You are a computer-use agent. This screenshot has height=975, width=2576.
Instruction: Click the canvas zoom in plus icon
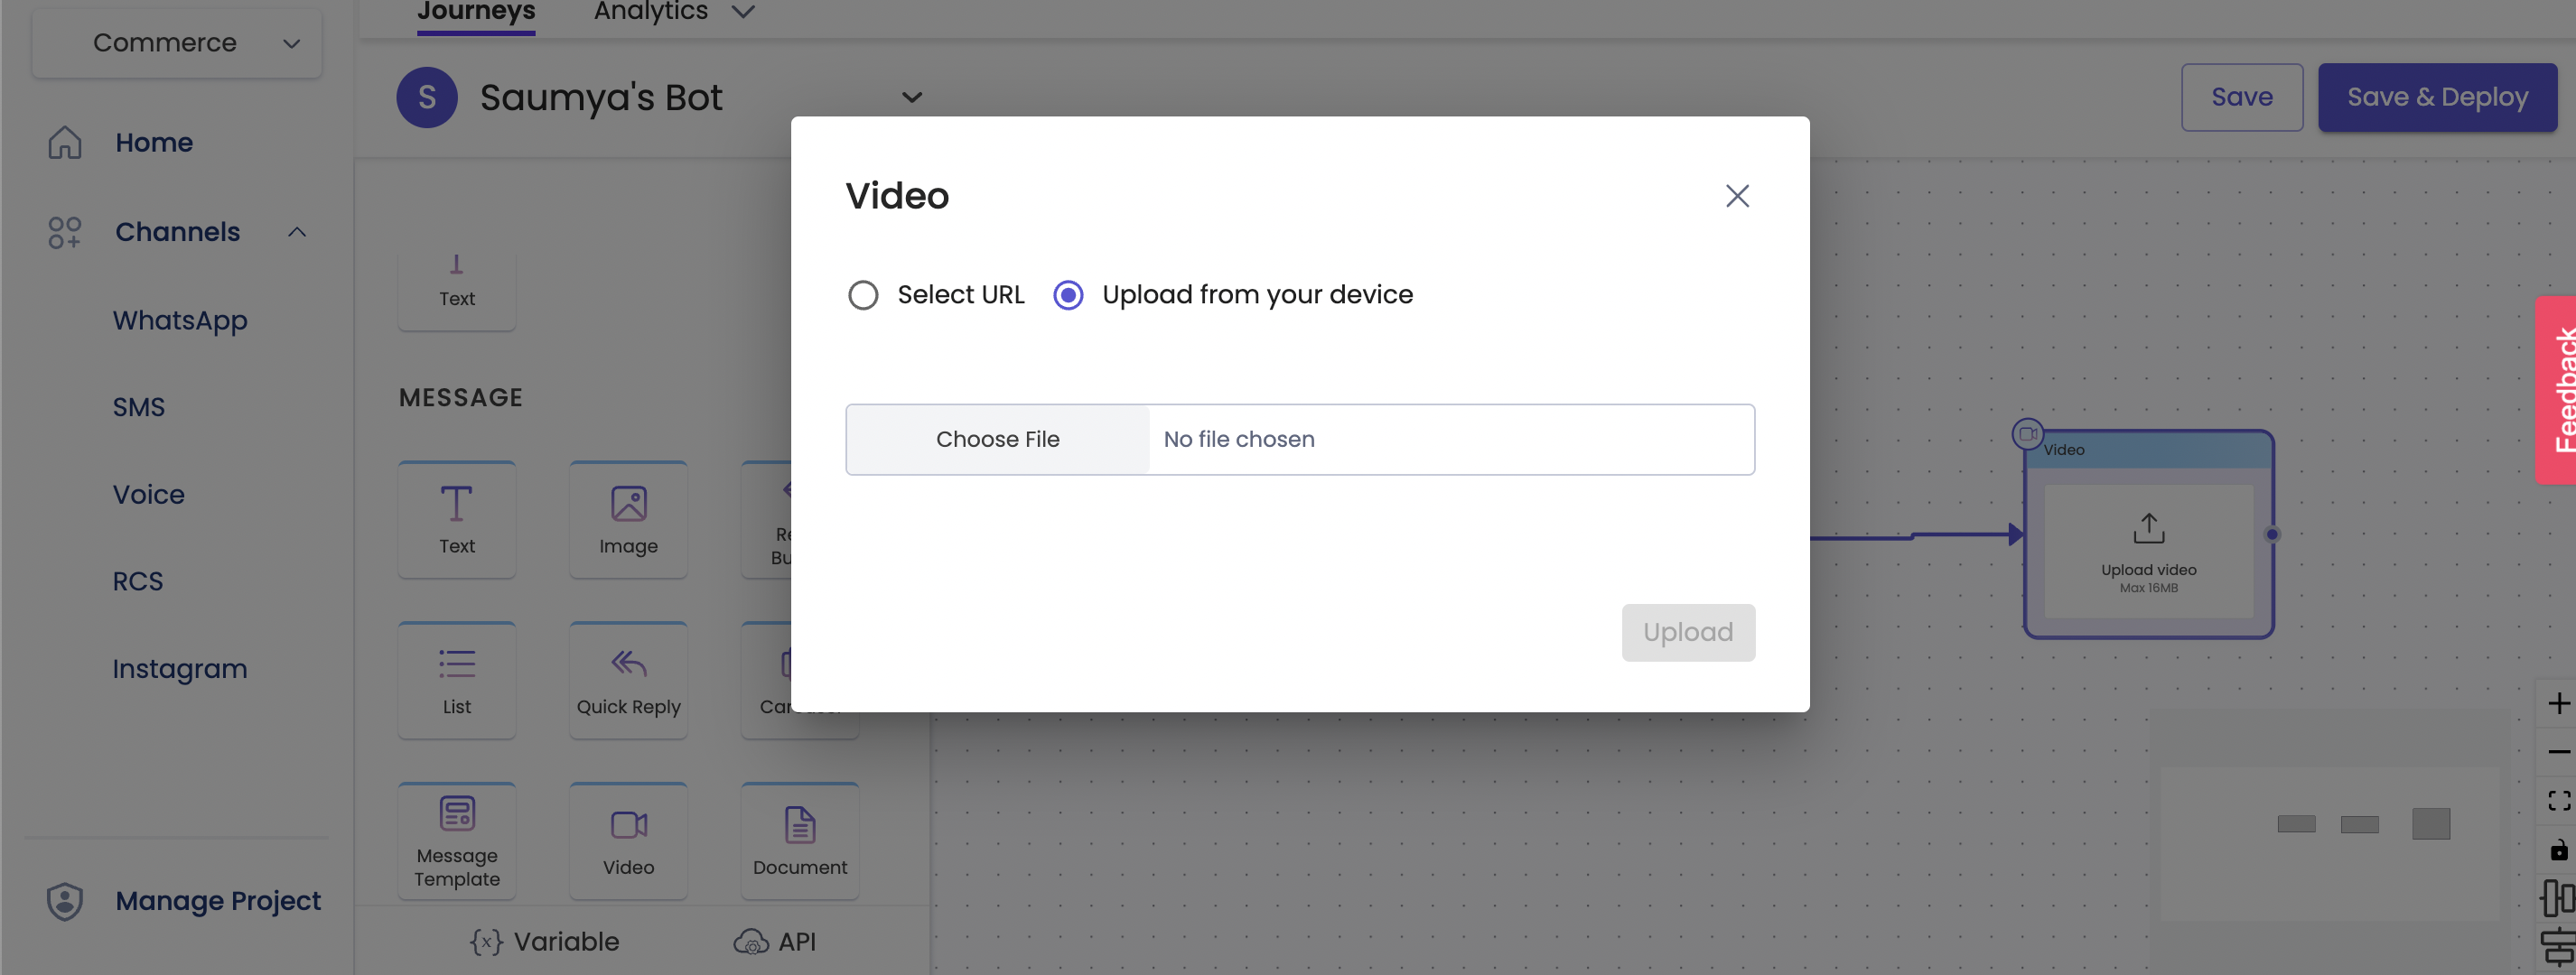pos(2558,704)
